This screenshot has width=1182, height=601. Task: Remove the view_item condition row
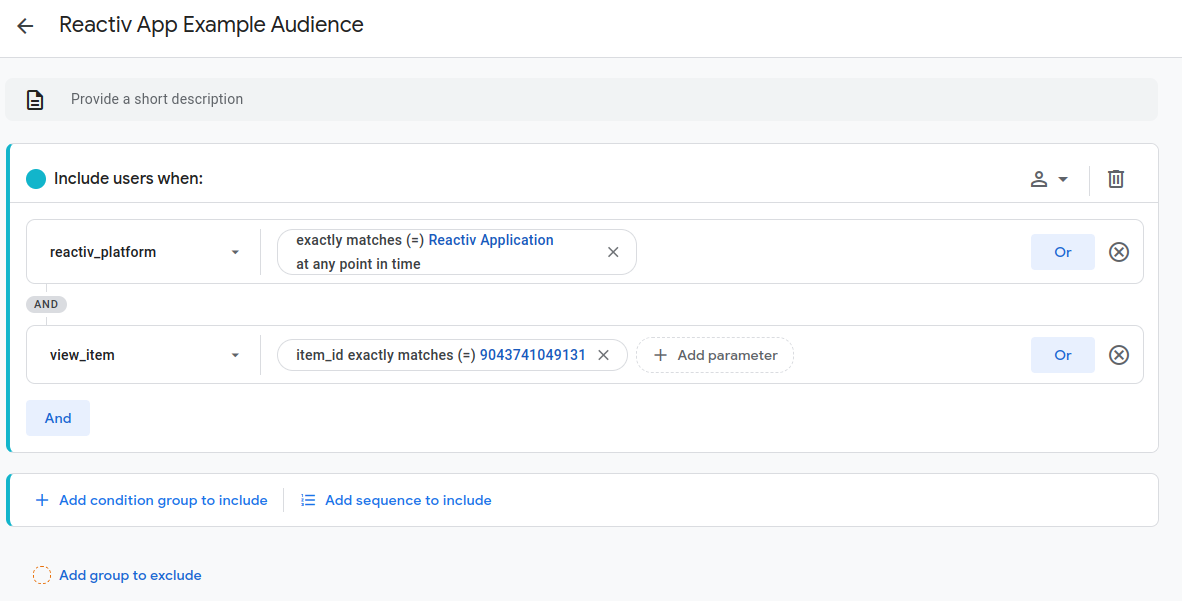1119,355
